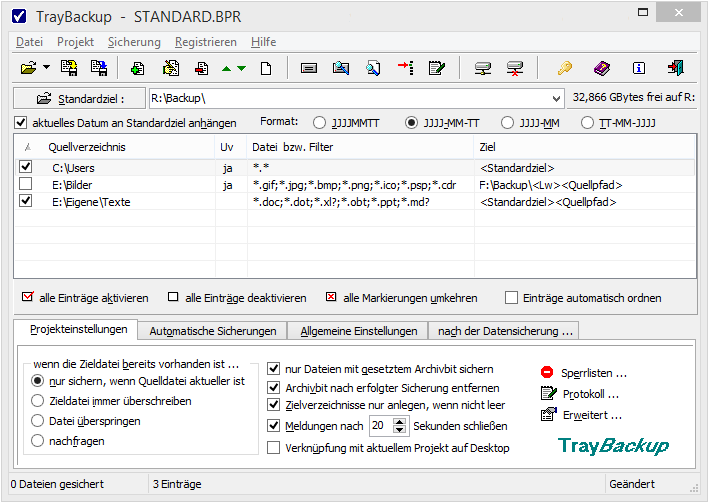Click the purple help book icon

[602, 68]
